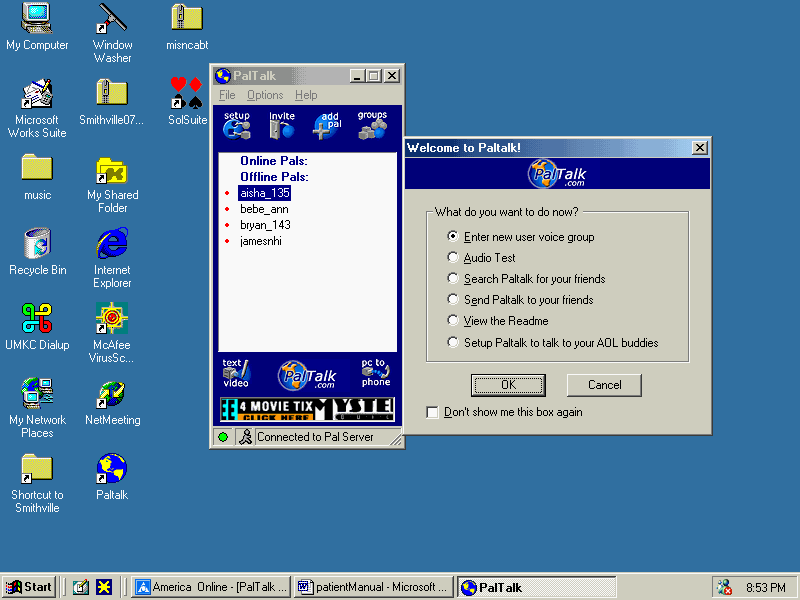Open the Windows Start menu

click(x=29, y=587)
